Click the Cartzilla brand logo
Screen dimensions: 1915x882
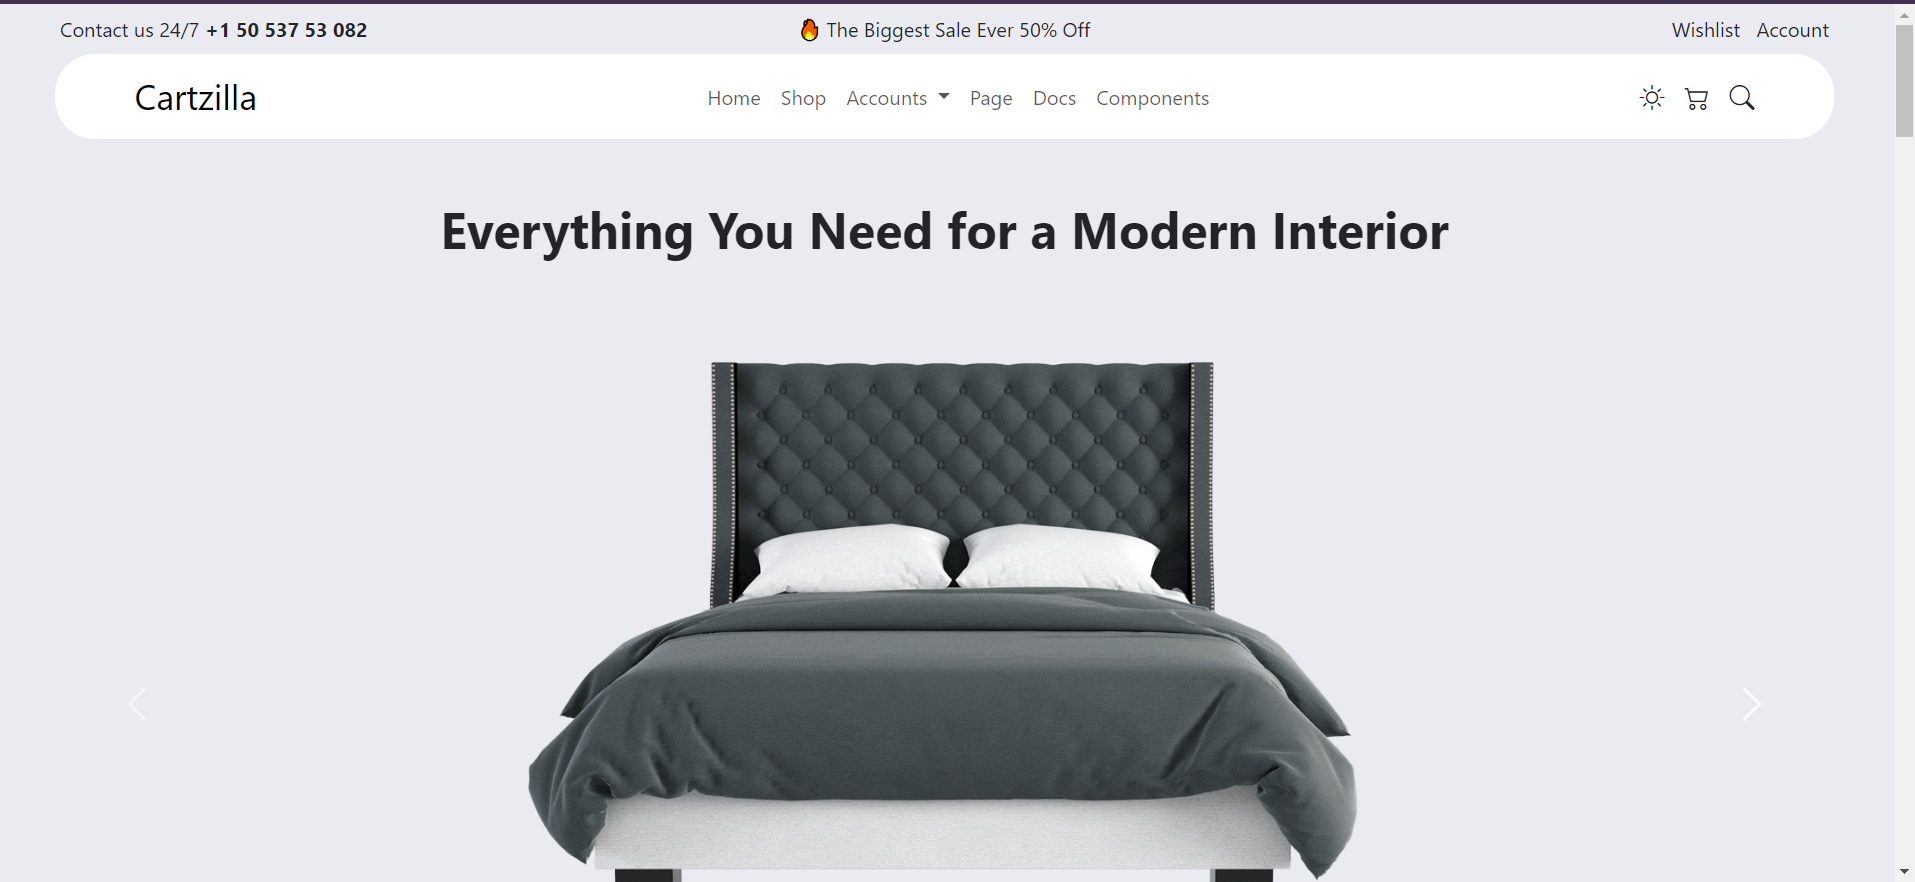pyautogui.click(x=196, y=98)
